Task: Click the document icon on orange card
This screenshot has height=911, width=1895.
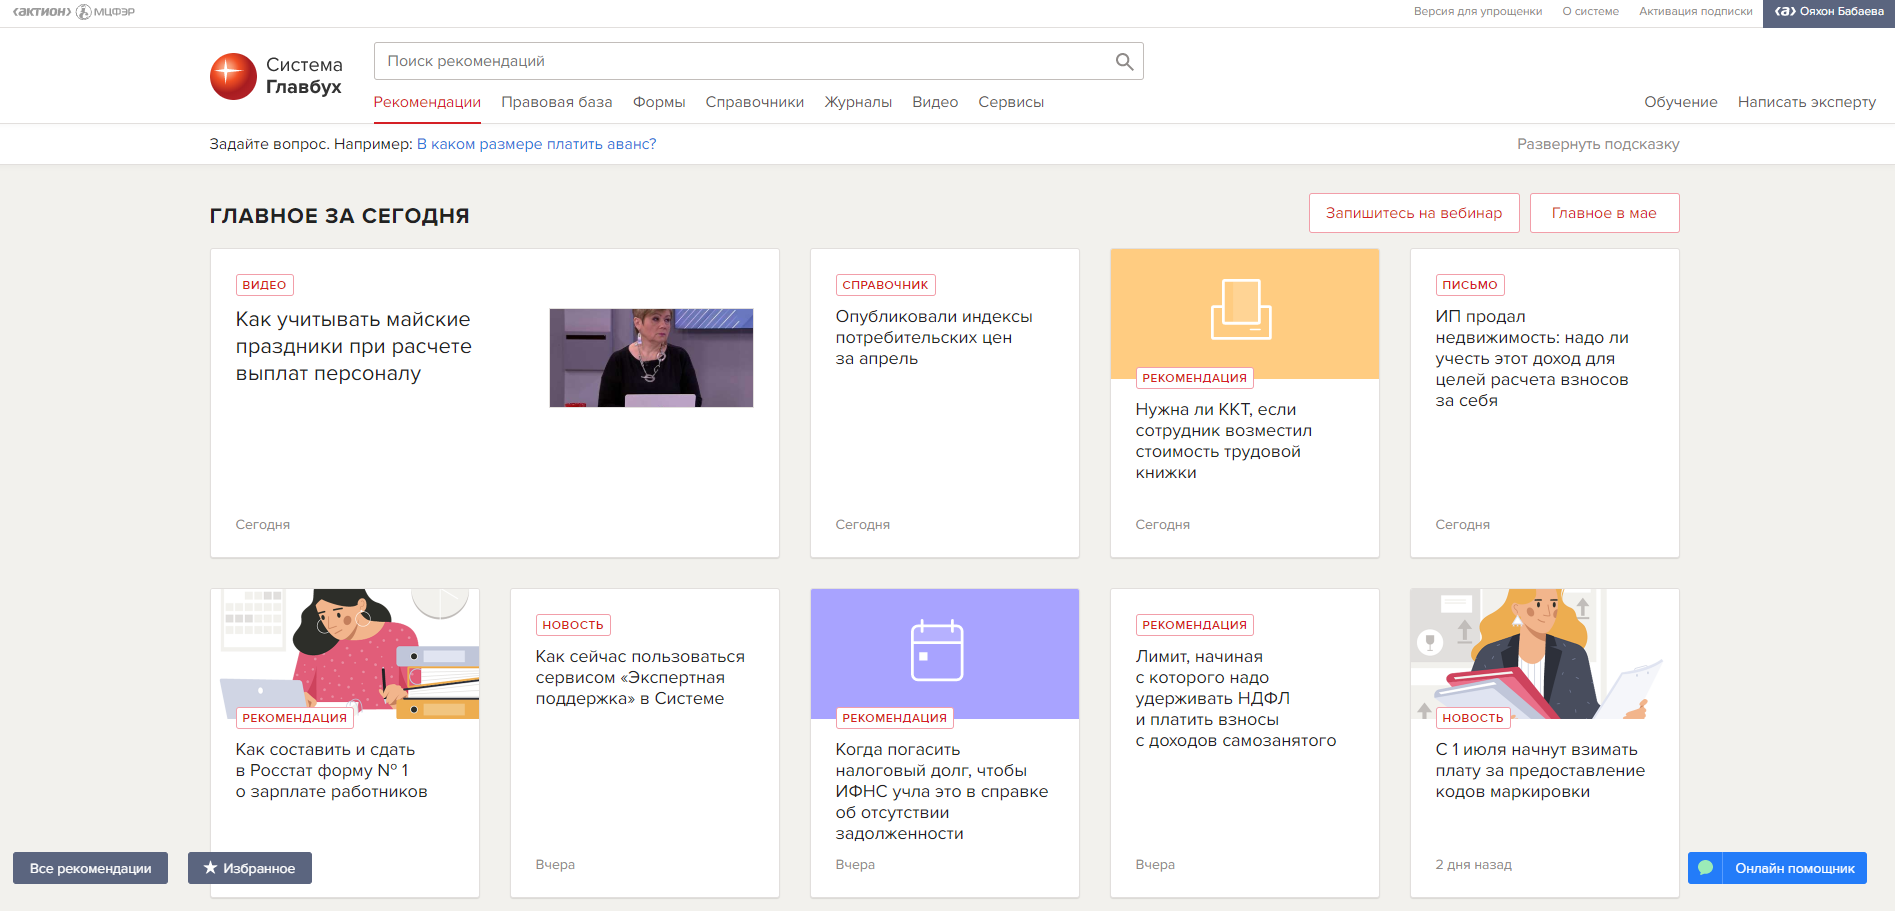Action: (1241, 309)
